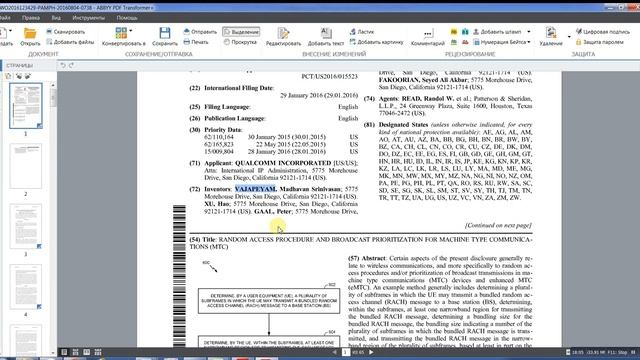The width and height of the screenshot is (640, 360).
Task: Open the Файл menu
Action: [x=5, y=18]
